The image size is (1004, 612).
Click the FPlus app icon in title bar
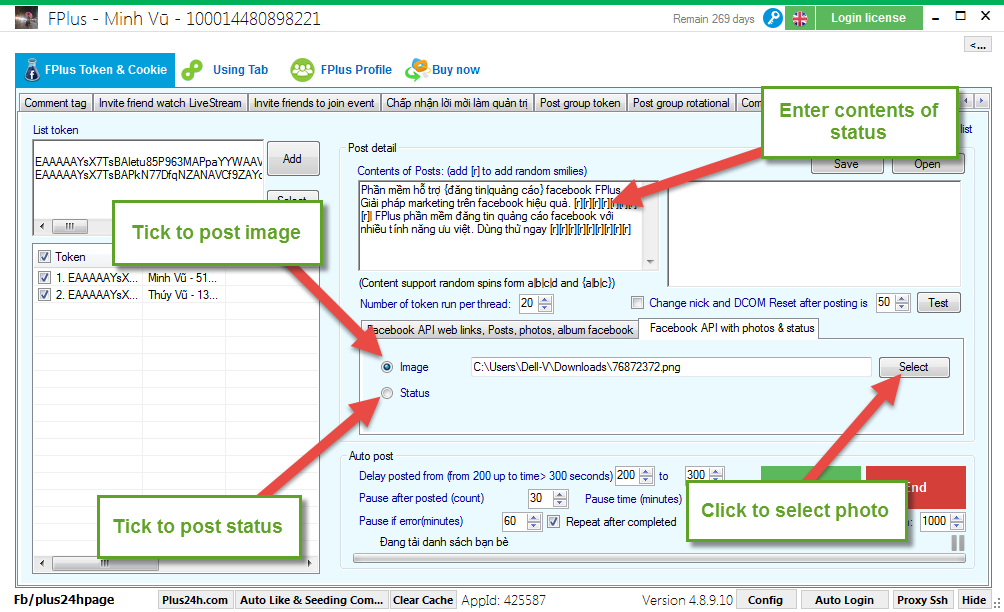tap(26, 18)
